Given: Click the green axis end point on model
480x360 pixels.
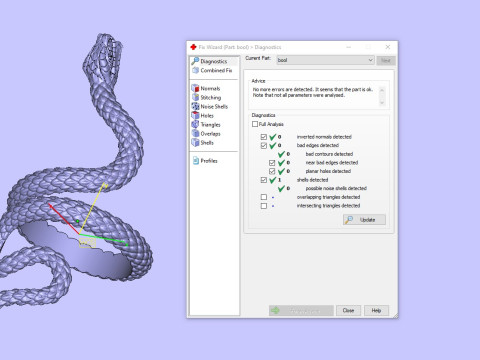Looking at the screenshot, I should (x=126, y=245).
